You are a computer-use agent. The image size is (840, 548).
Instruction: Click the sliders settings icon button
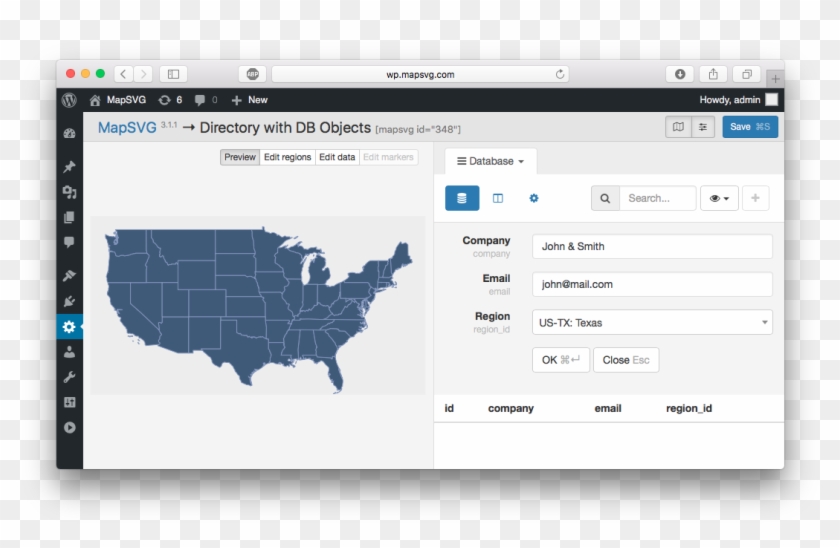[703, 127]
